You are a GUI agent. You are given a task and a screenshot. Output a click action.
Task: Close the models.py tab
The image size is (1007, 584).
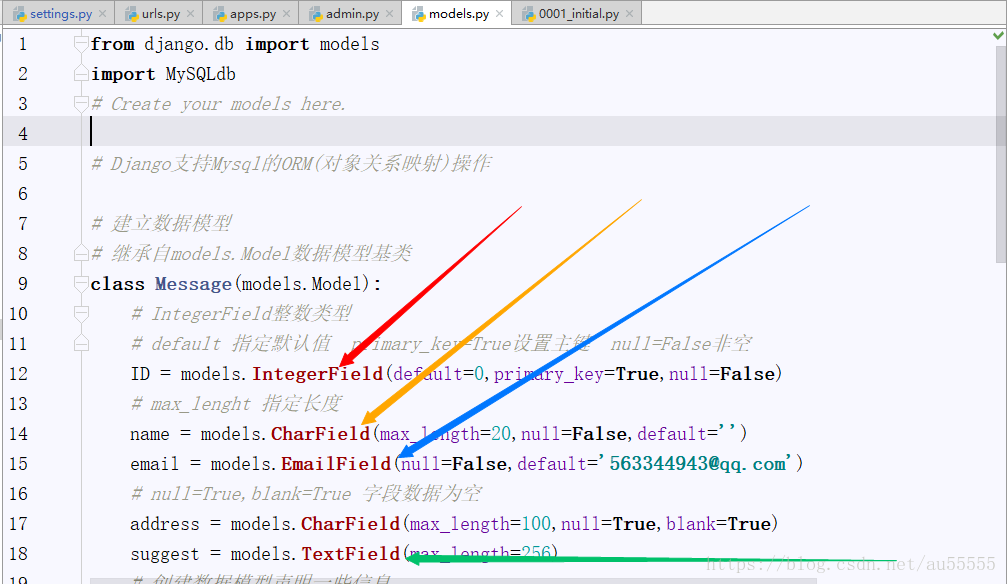tap(500, 13)
